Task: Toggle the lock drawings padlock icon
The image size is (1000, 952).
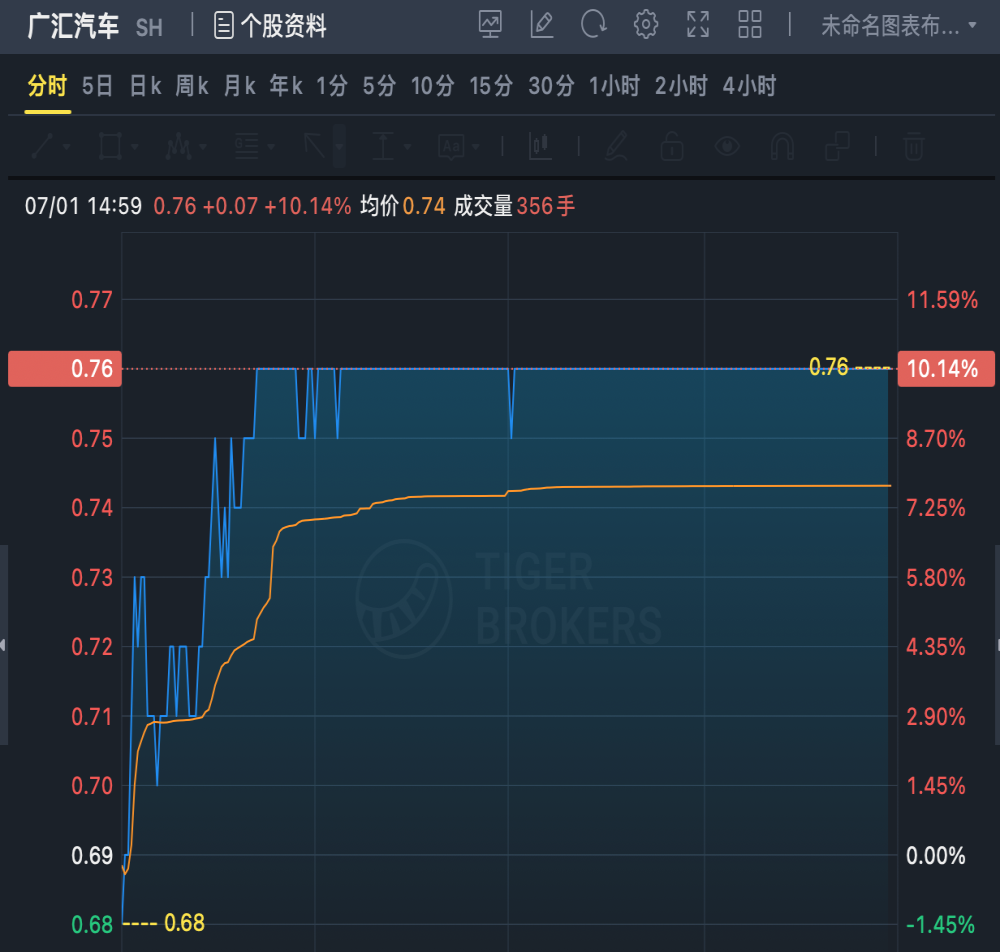Action: [672, 147]
